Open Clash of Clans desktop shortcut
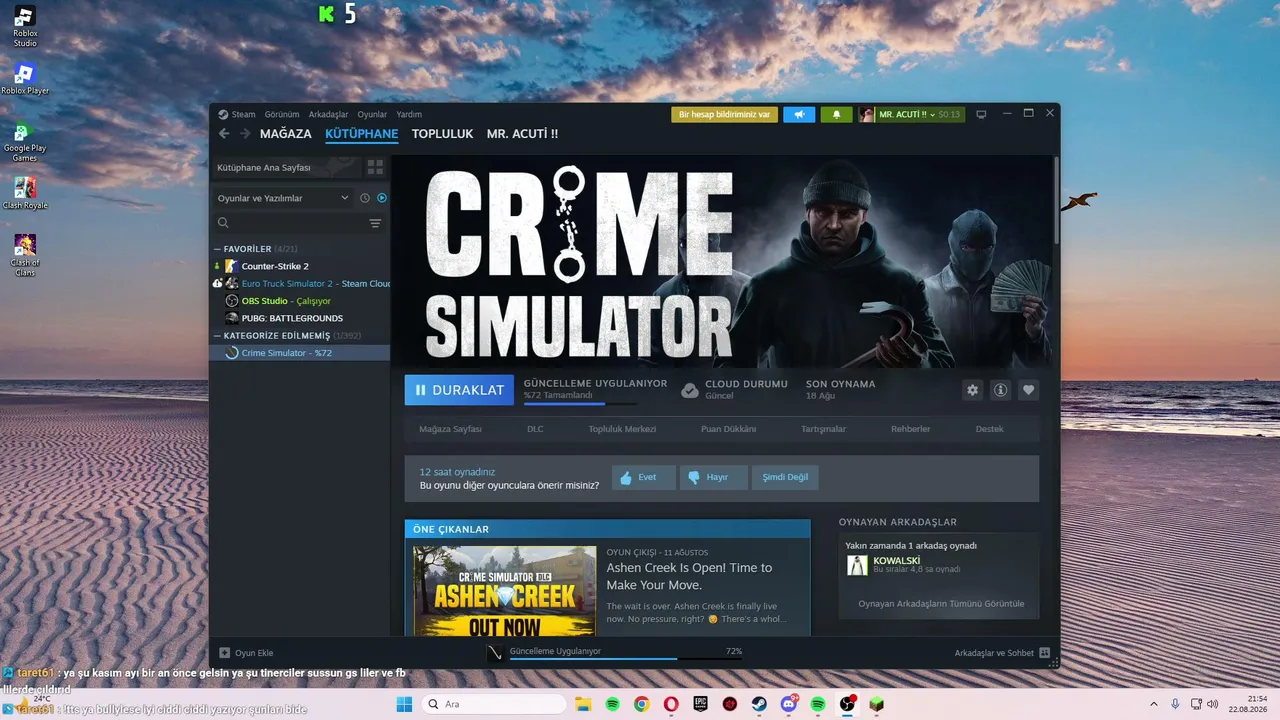This screenshot has height=720, width=1280. click(x=25, y=254)
